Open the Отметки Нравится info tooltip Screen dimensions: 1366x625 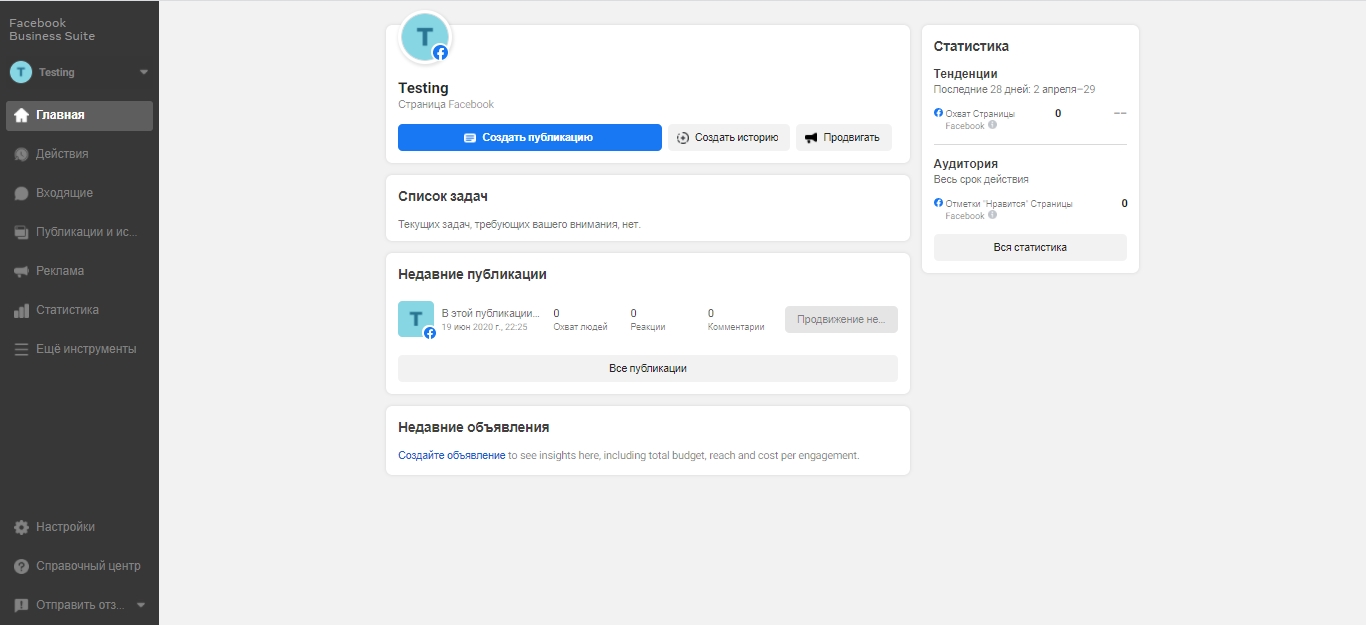pos(991,215)
